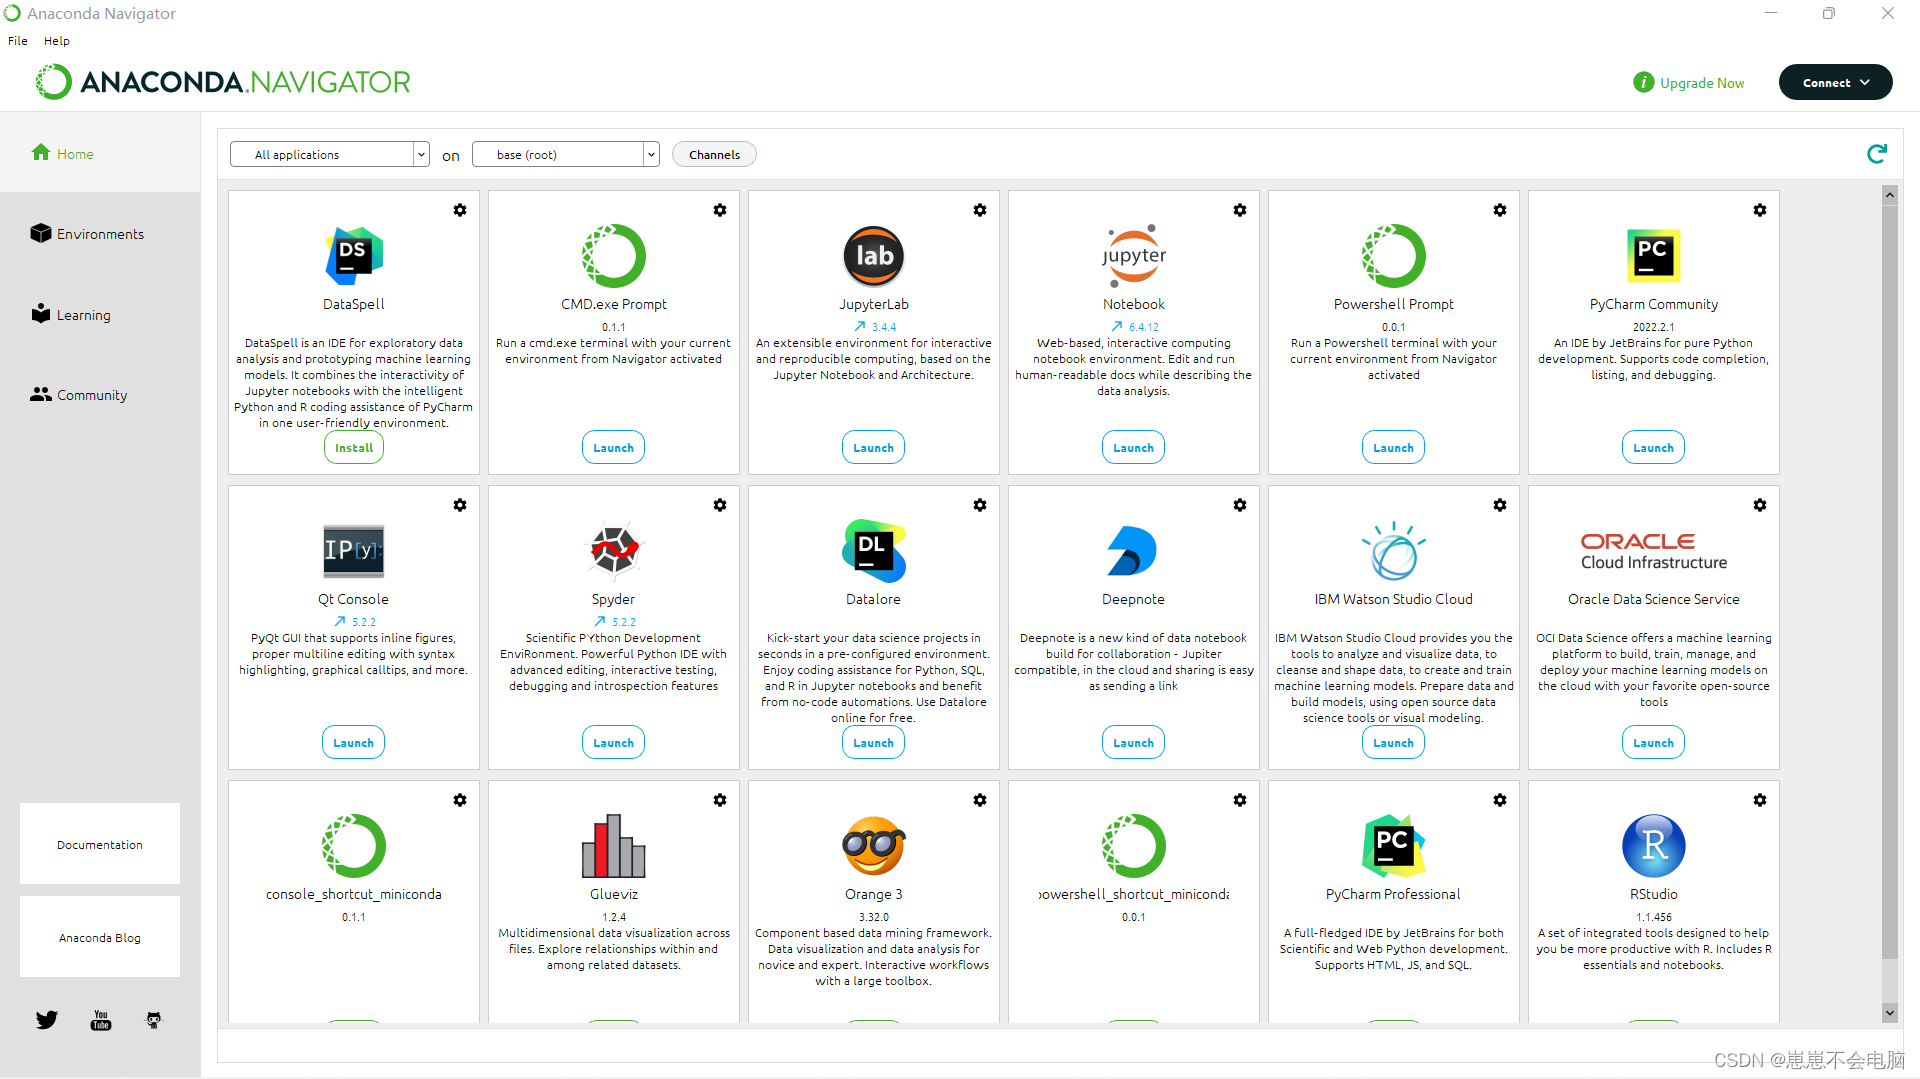Expand the All applications filter dropdown
1920x1079 pixels.
(330, 154)
